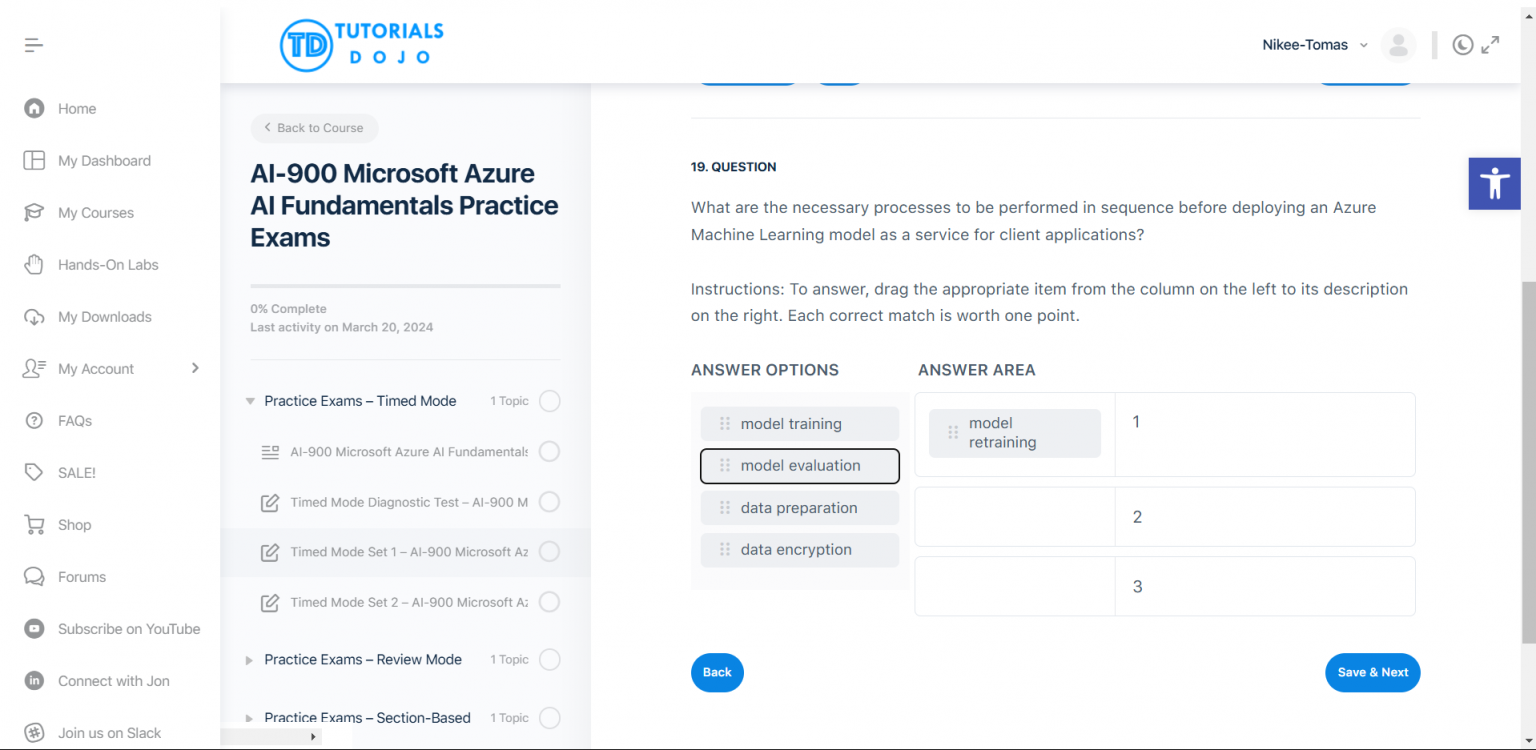The image size is (1536, 750).
Task: Click the Save & Next button
Action: click(1372, 672)
